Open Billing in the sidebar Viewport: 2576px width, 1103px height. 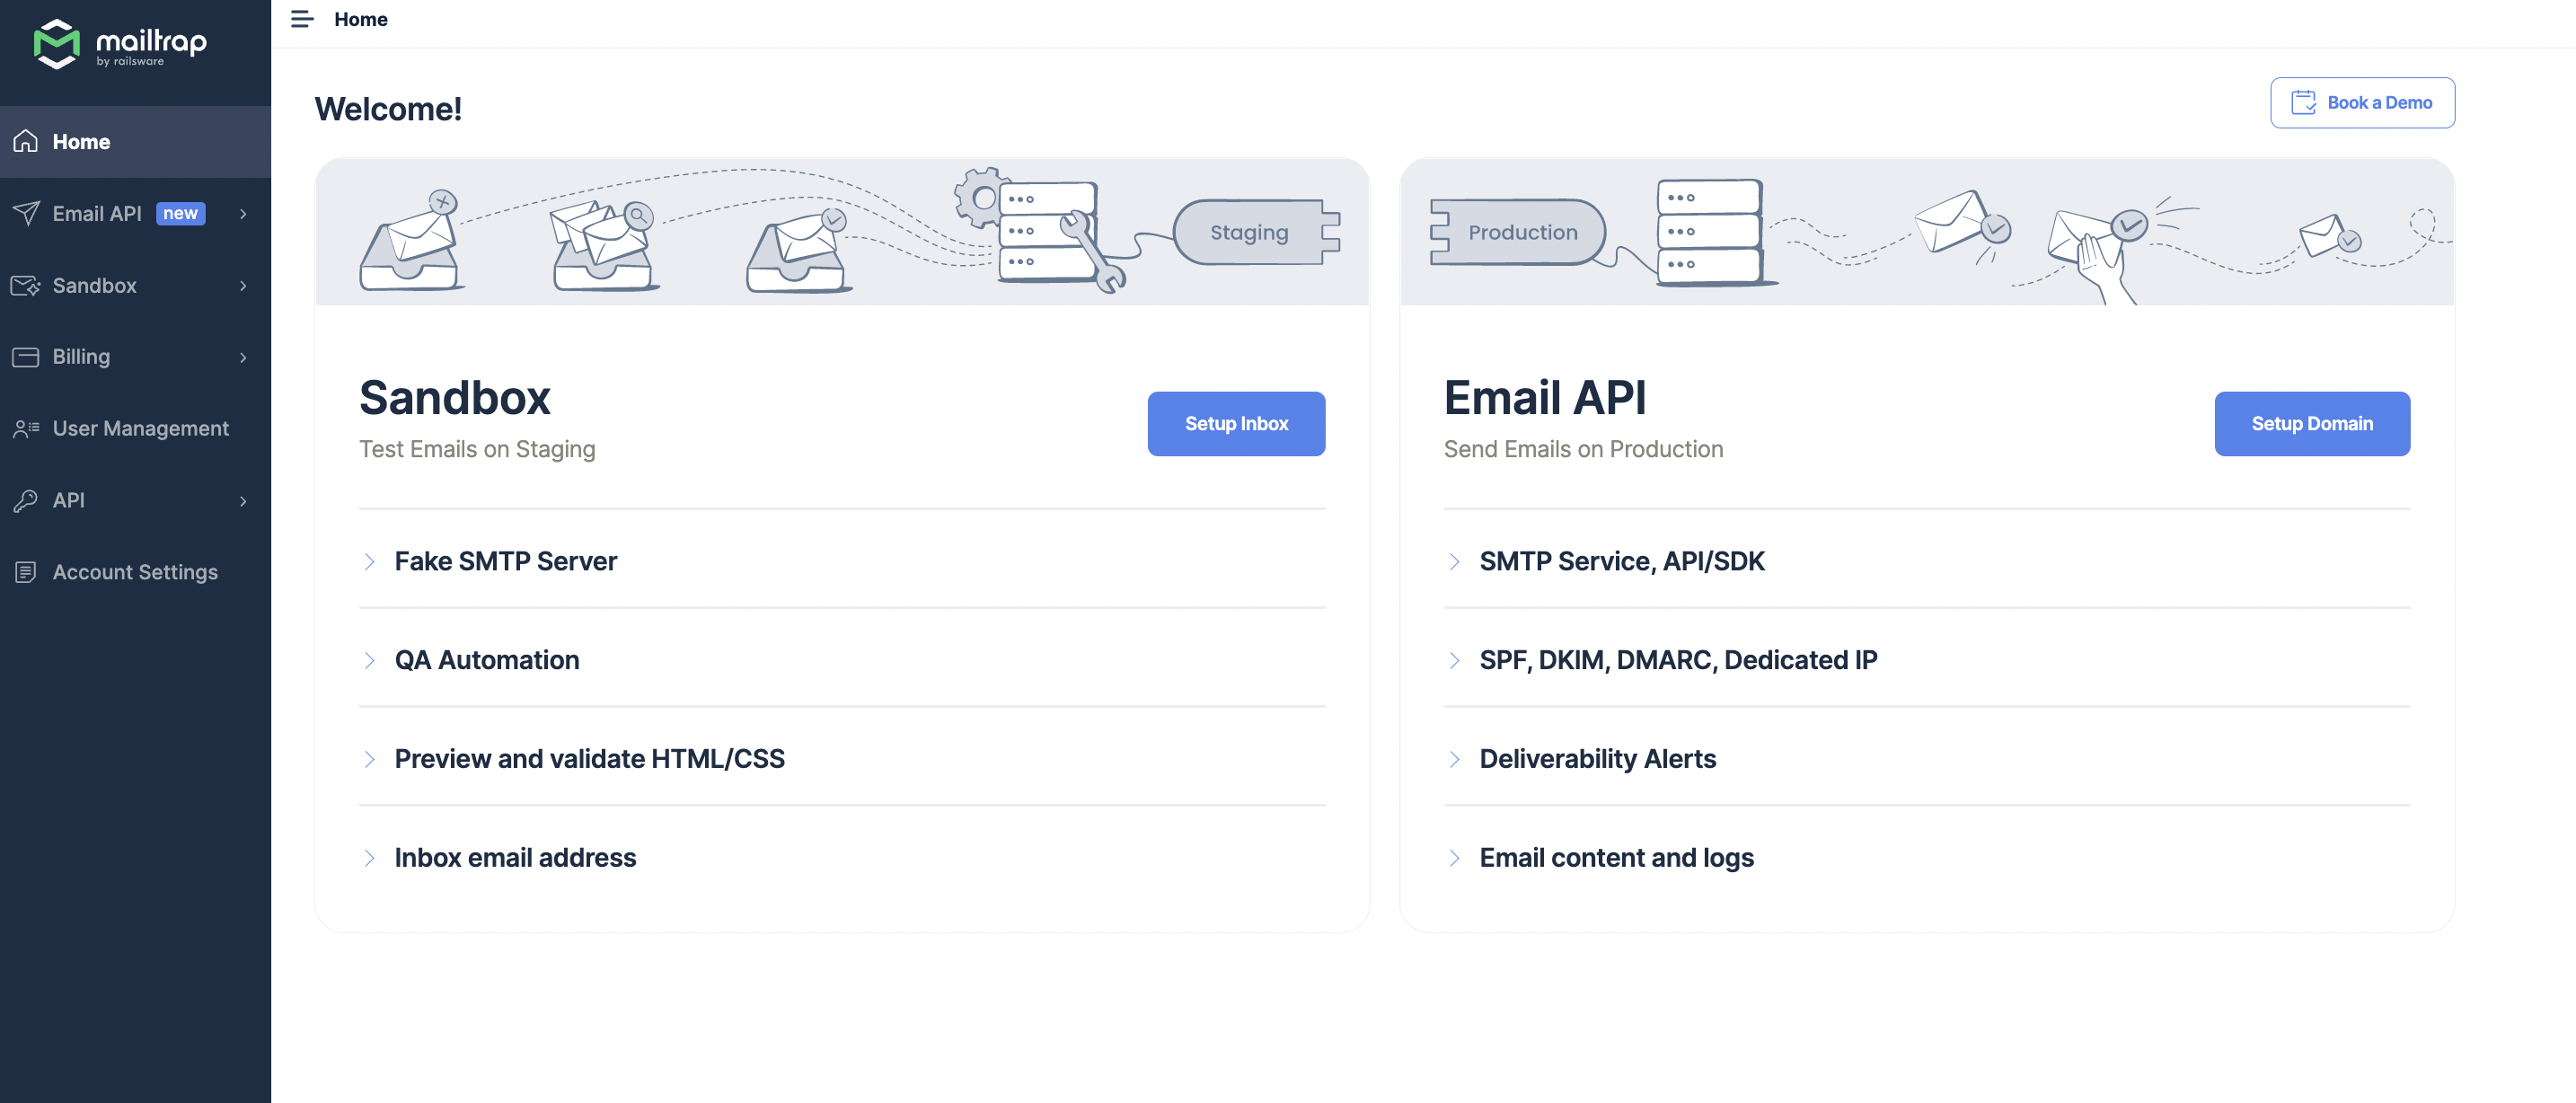point(135,357)
